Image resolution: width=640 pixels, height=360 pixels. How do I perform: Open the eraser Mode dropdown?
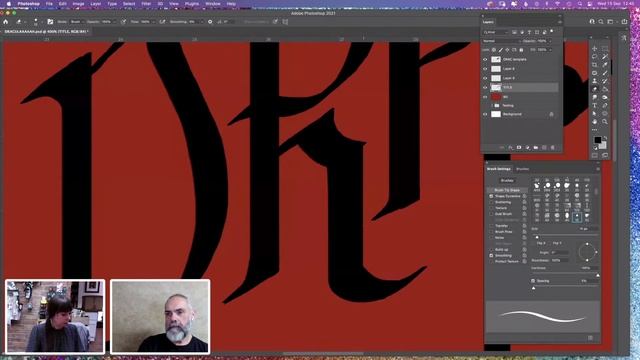click(x=76, y=22)
